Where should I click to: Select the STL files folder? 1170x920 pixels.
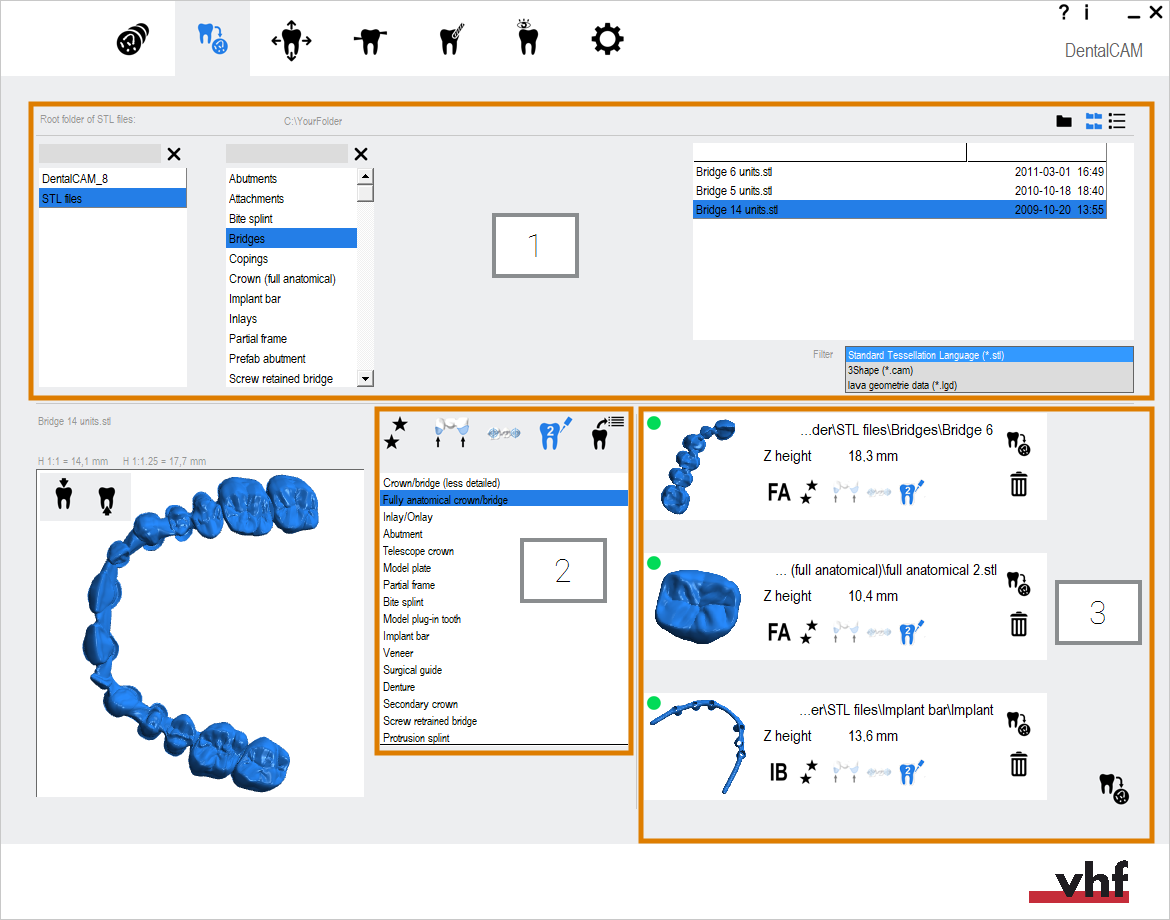pyautogui.click(x=113, y=198)
